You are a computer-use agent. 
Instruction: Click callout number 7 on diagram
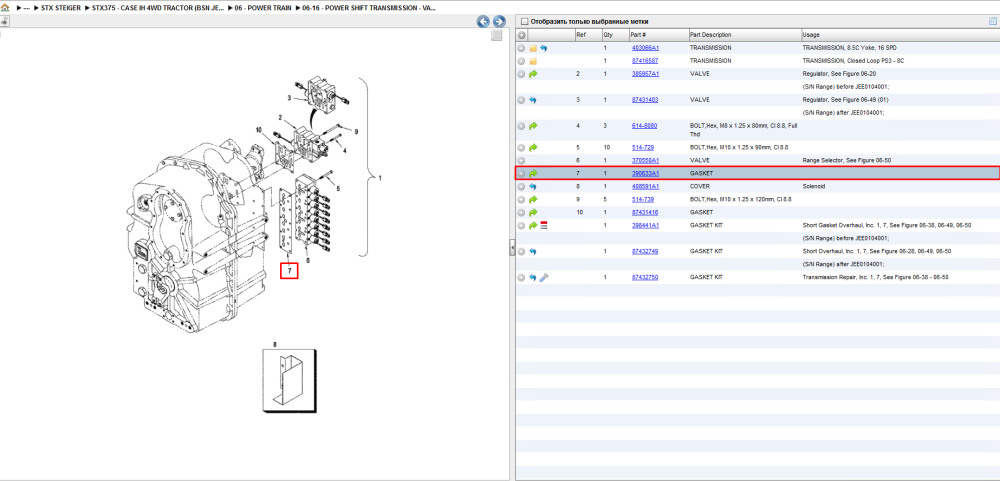(290, 271)
